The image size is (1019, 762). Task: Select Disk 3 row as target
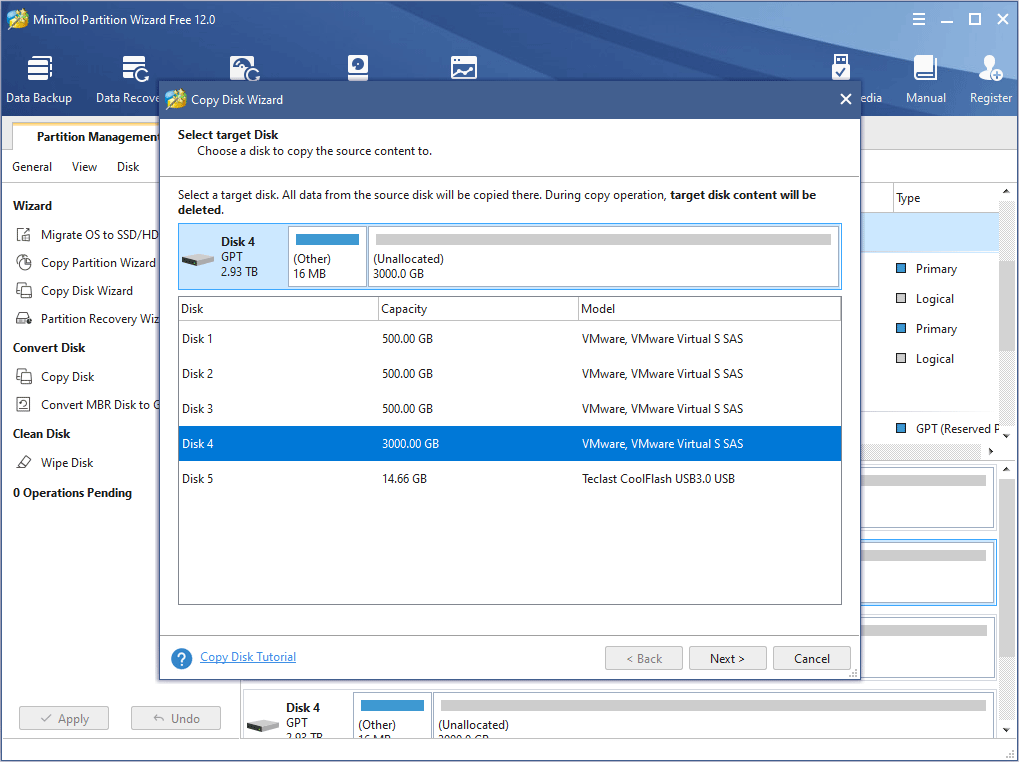[x=510, y=409]
